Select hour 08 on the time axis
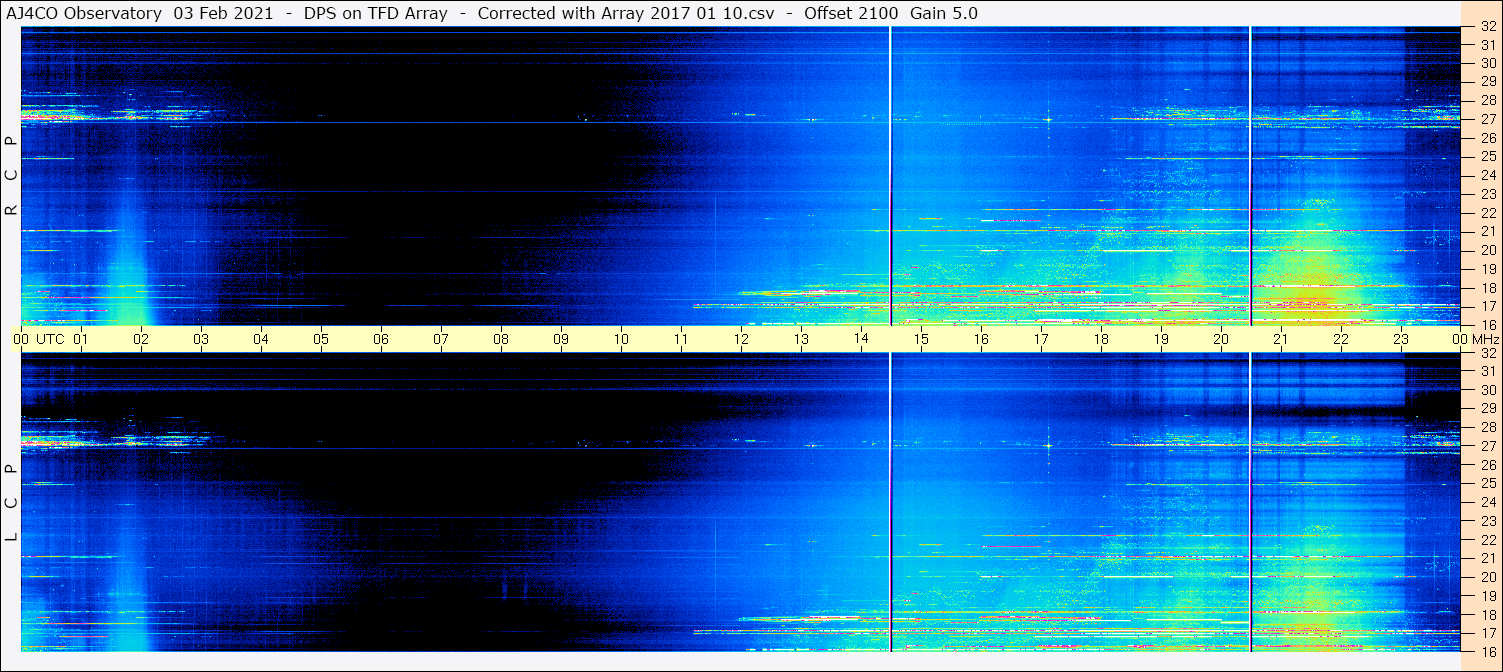This screenshot has height=672, width=1503. tap(501, 339)
